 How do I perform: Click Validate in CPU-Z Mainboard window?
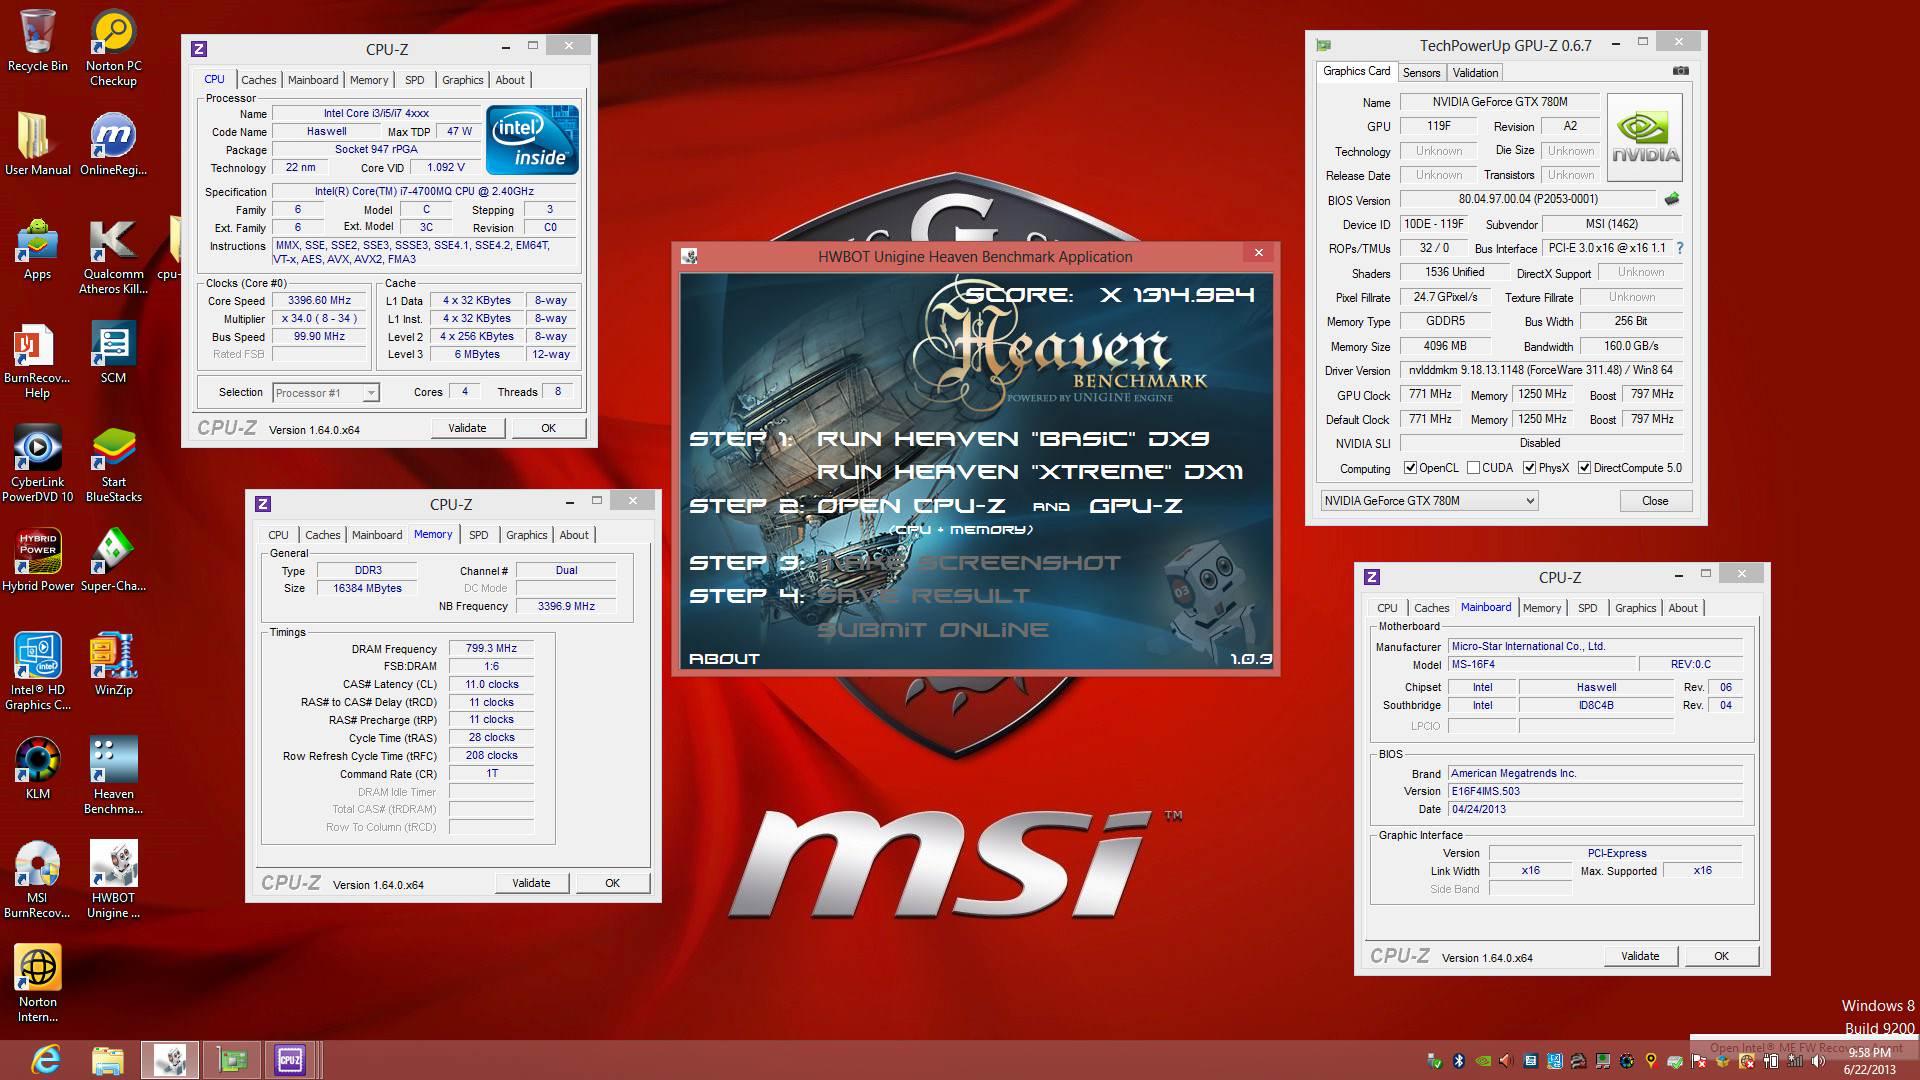tap(1640, 956)
